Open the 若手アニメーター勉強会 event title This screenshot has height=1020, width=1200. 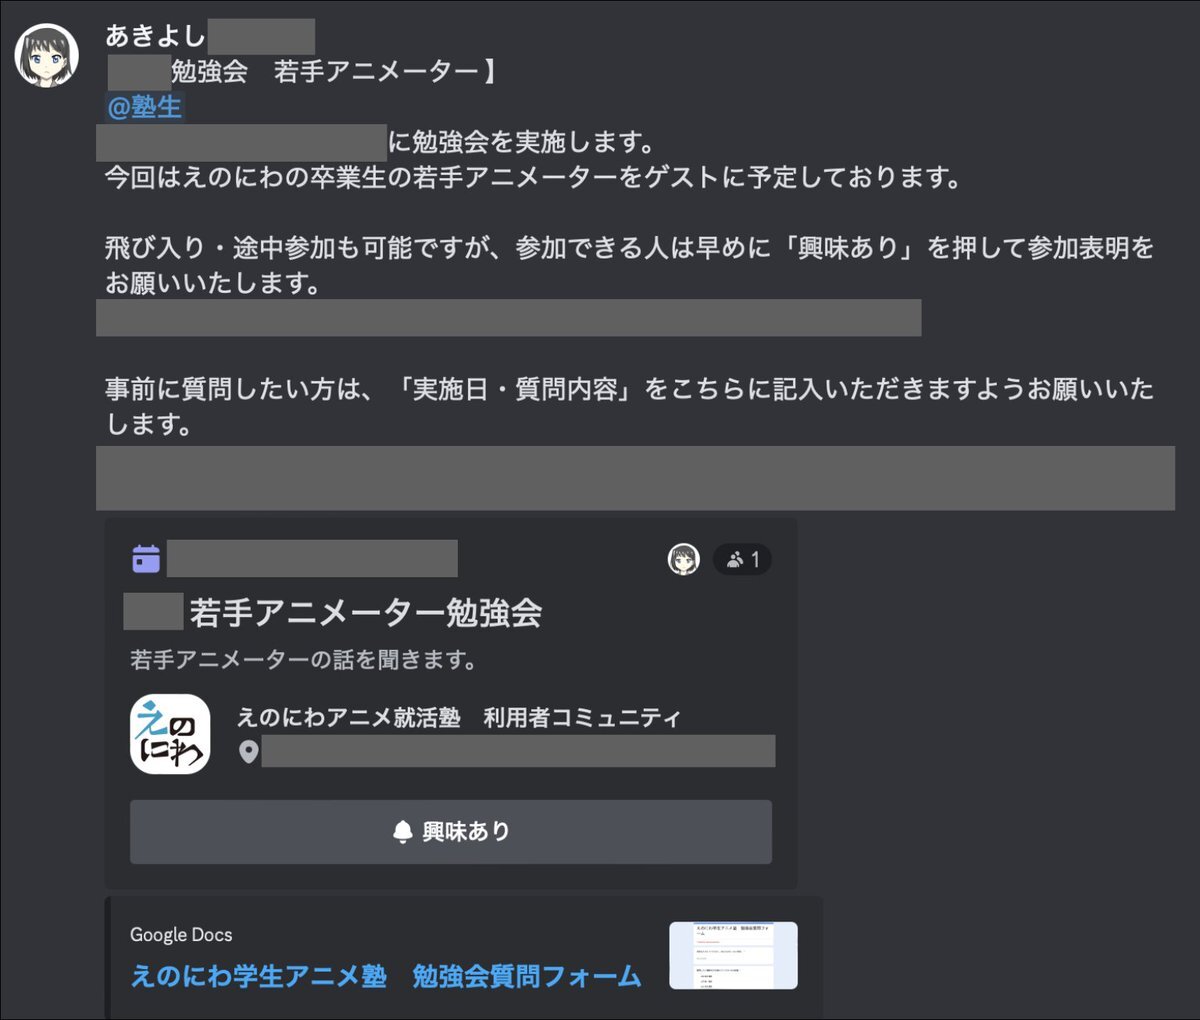[366, 612]
